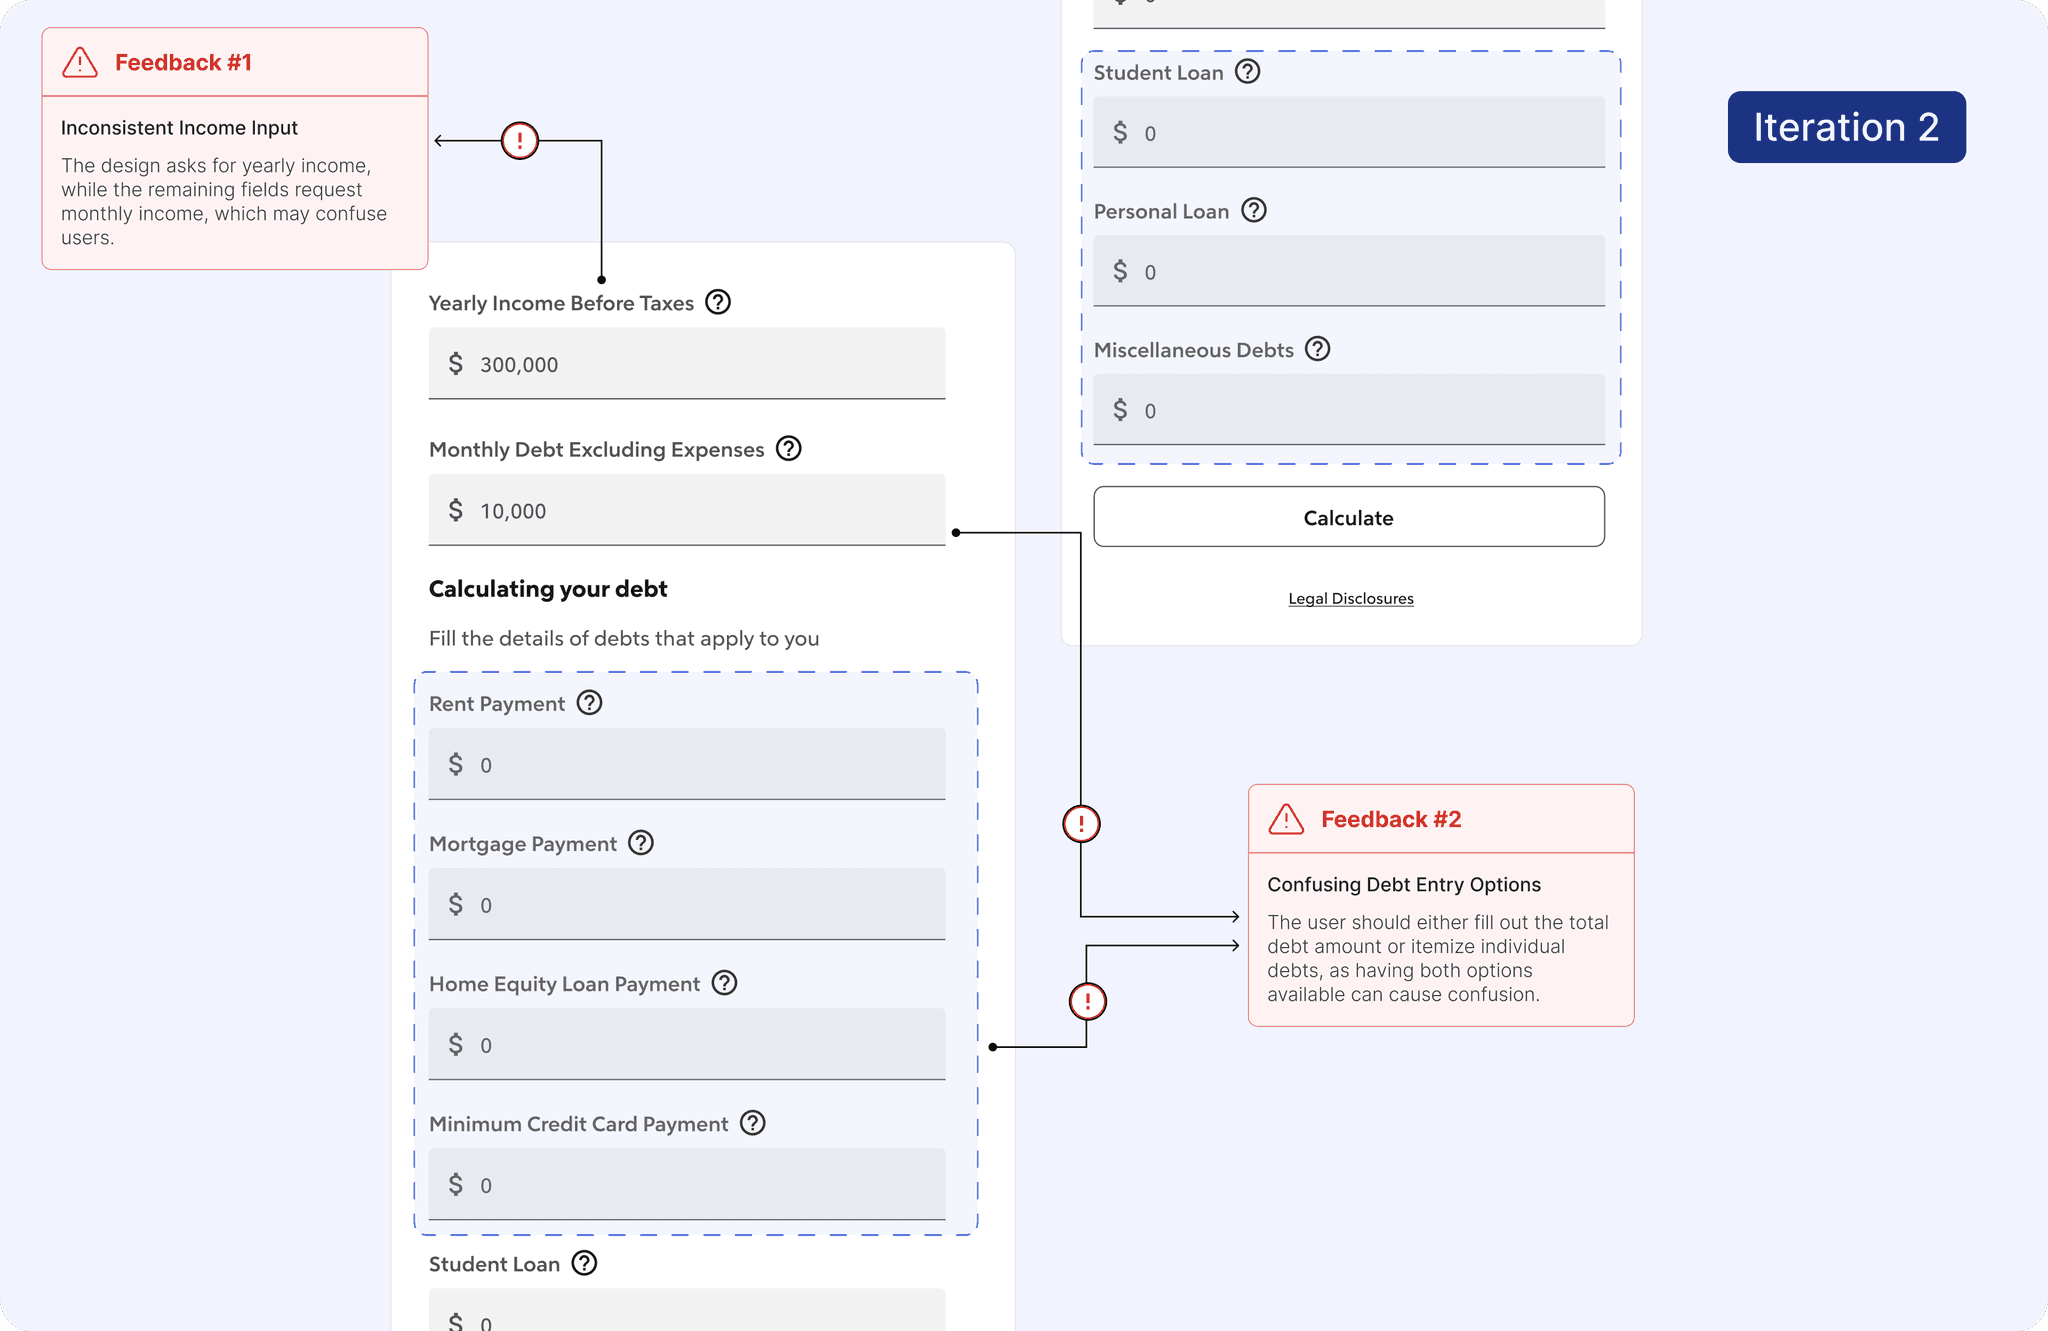Click the warning triangle in Feedback #1 header
The image size is (2048, 1331).
coord(80,62)
